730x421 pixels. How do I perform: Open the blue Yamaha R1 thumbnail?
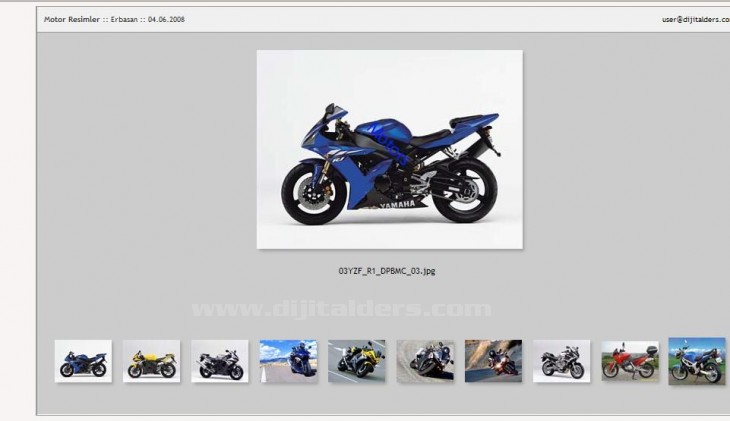(x=83, y=361)
